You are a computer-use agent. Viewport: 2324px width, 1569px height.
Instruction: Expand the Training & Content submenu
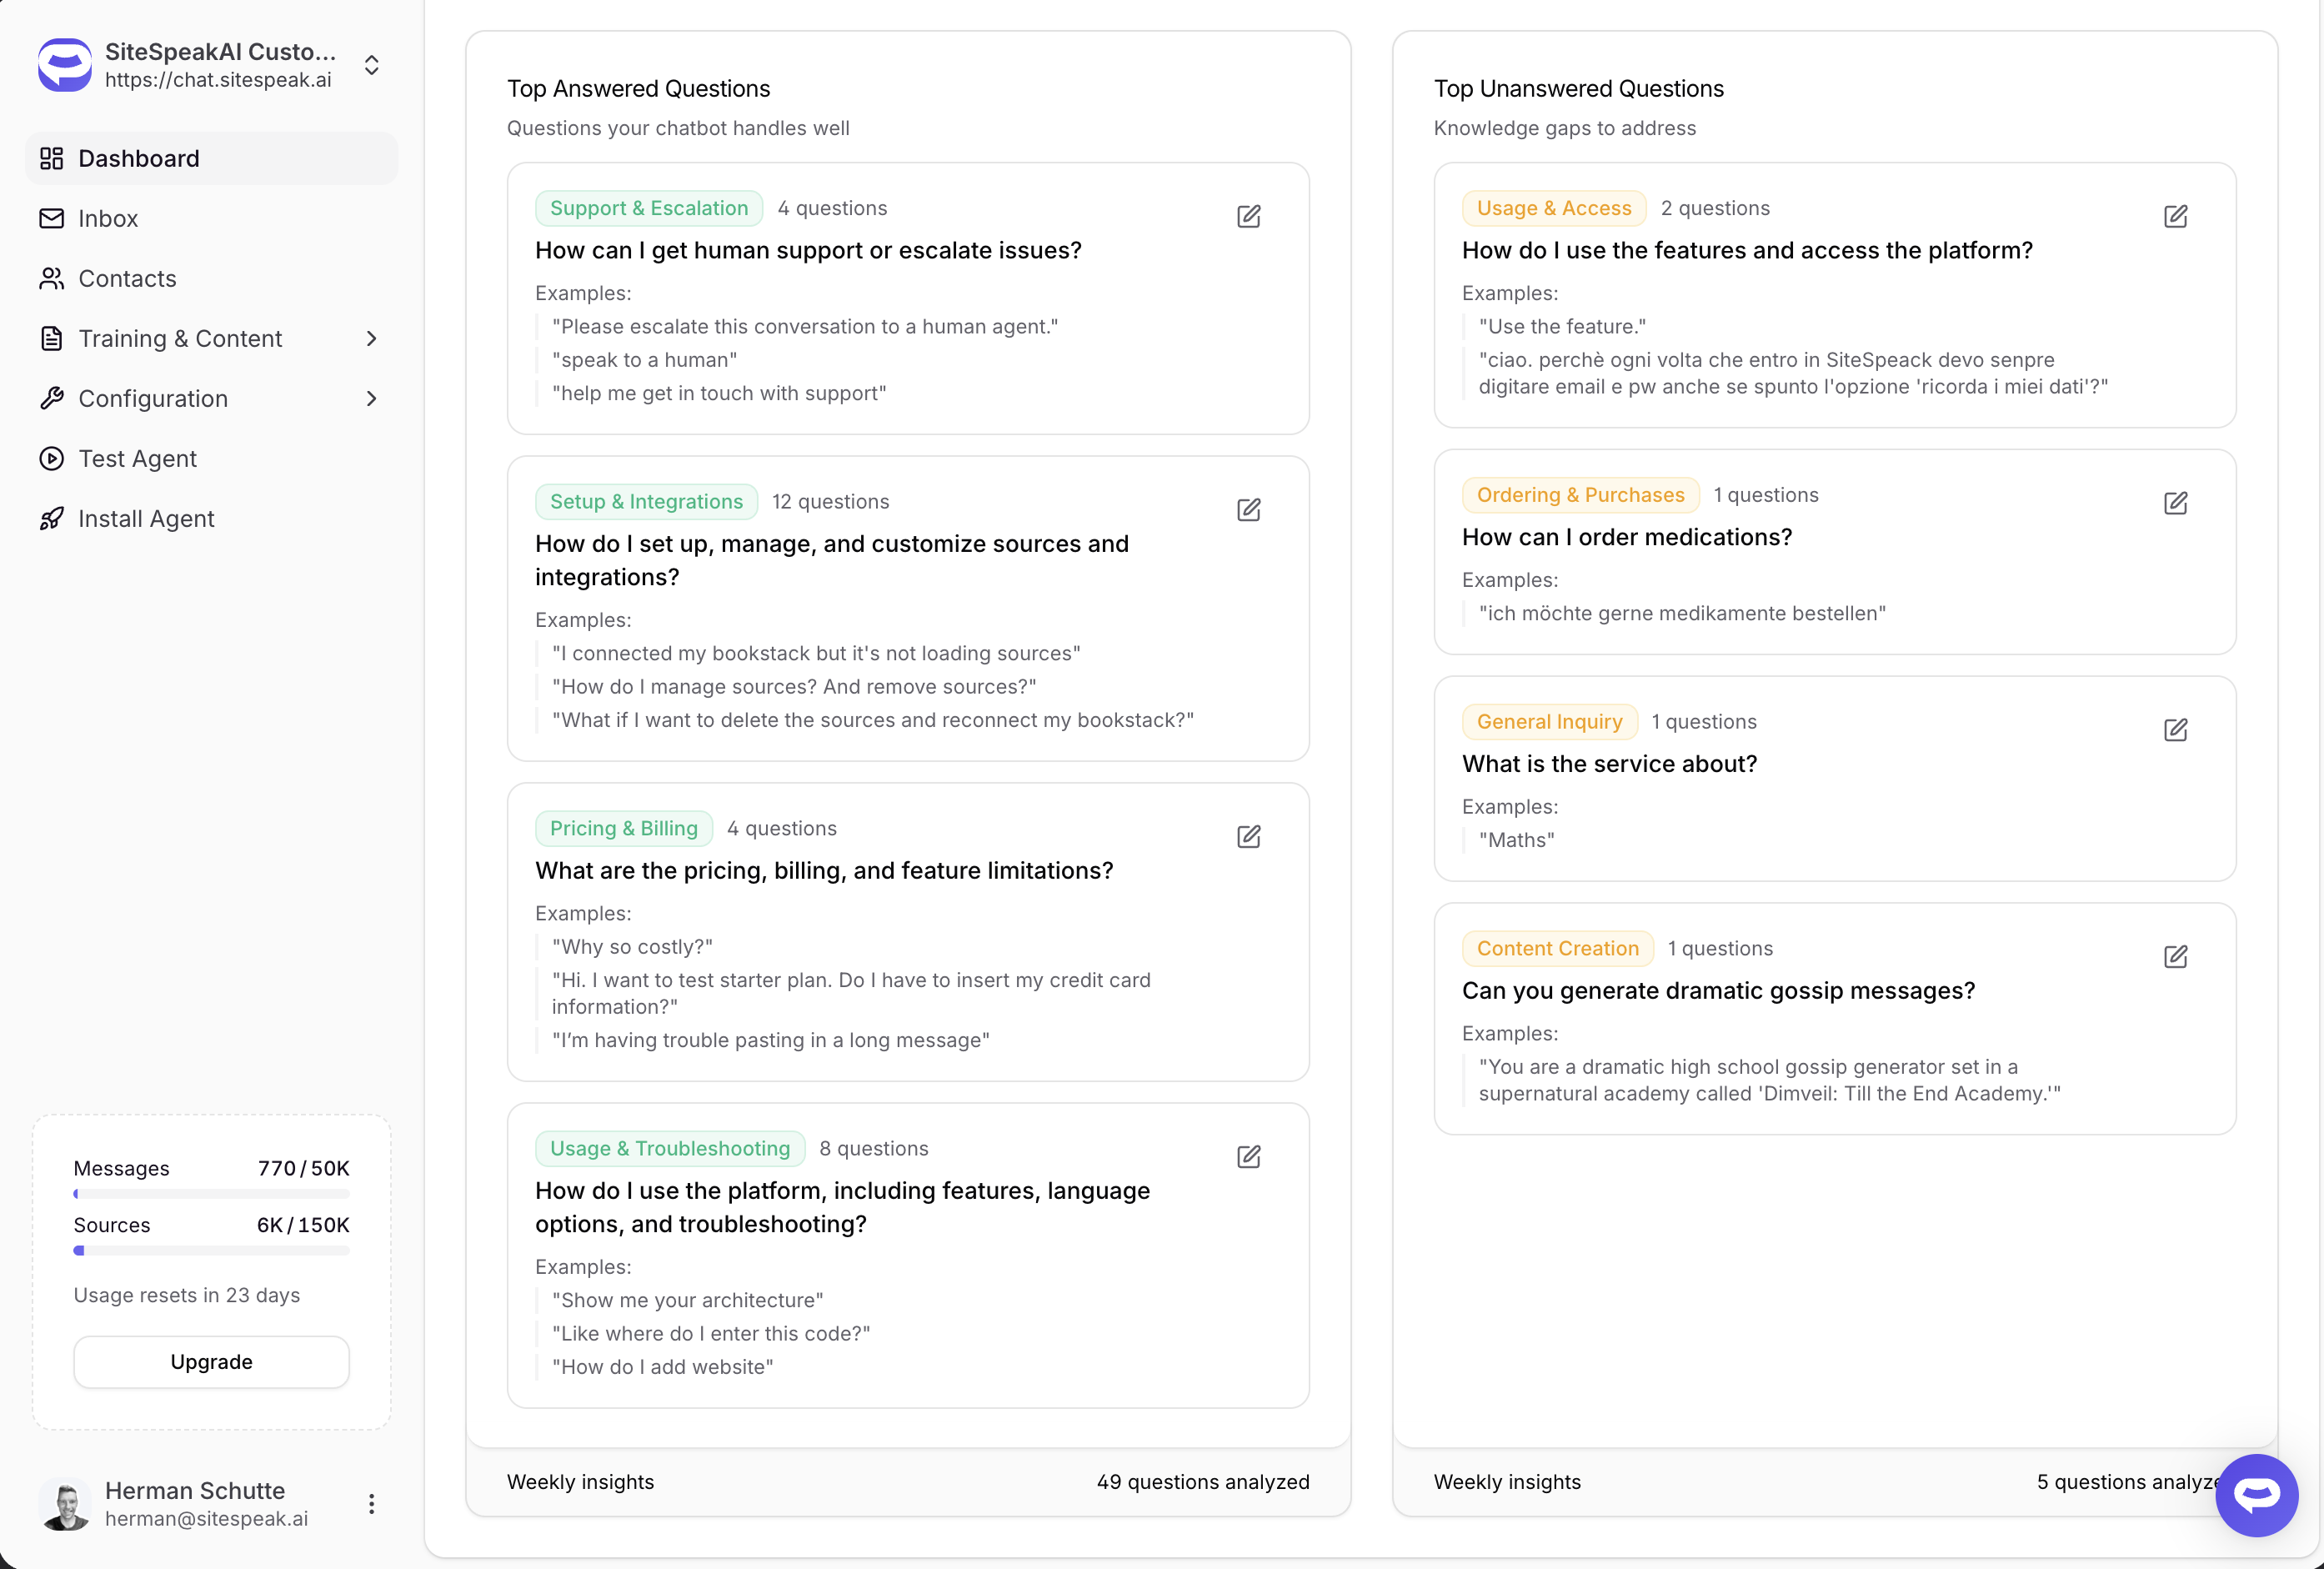[x=371, y=339]
